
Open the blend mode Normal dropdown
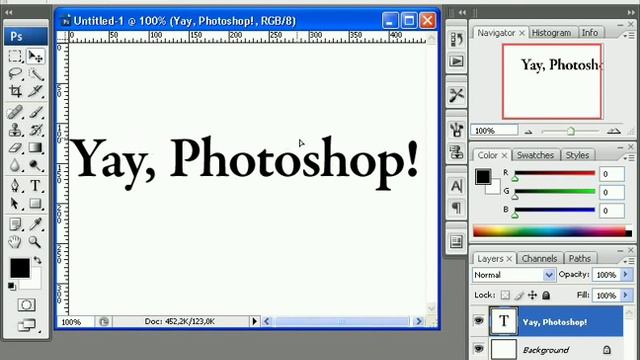[513, 275]
